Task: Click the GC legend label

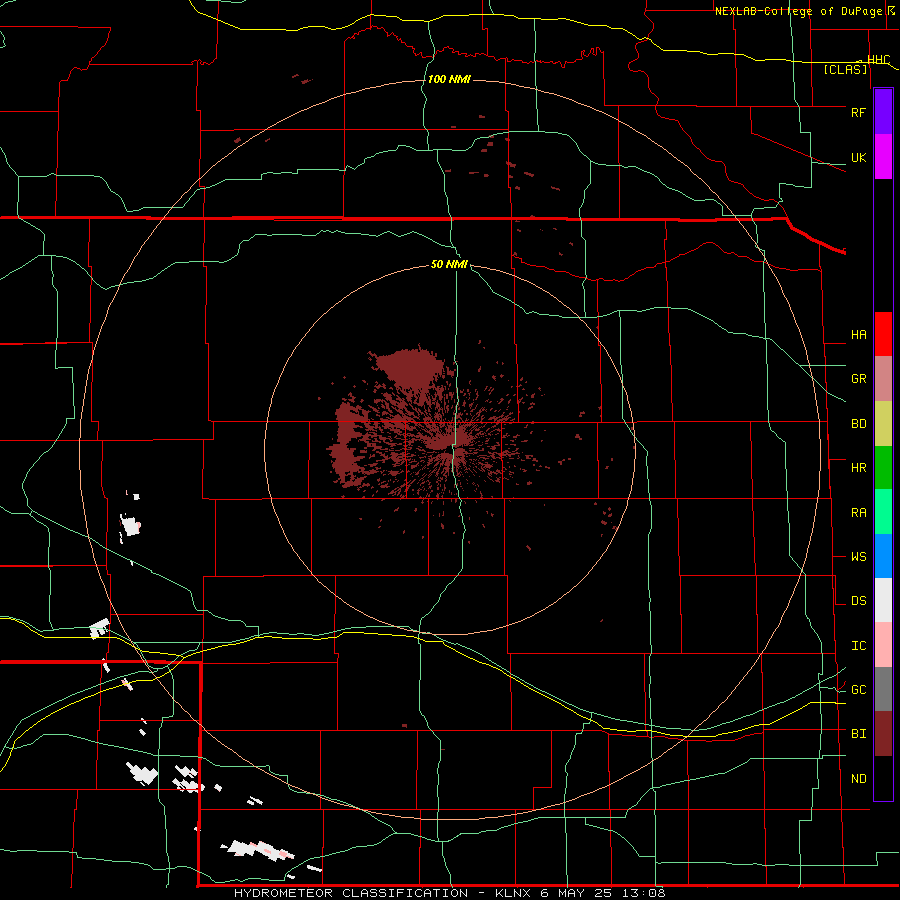Action: (858, 690)
